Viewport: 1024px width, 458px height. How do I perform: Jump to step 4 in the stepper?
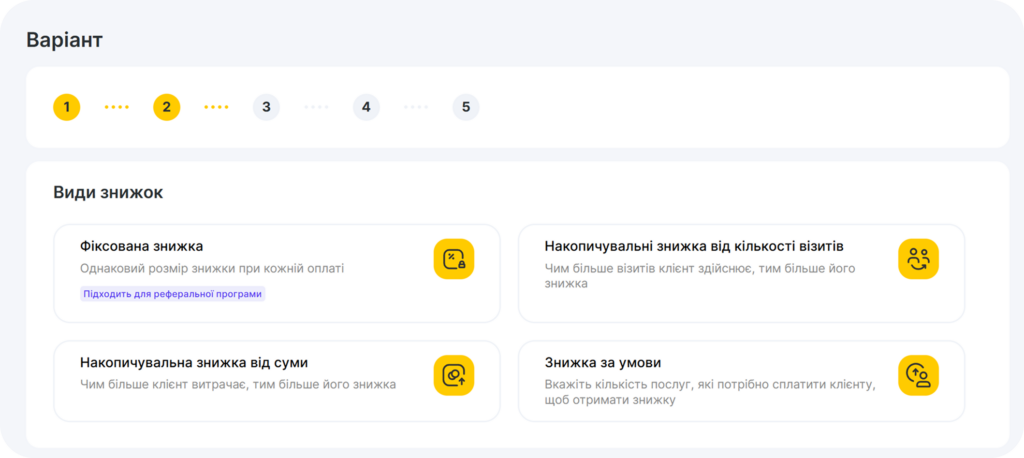(366, 107)
